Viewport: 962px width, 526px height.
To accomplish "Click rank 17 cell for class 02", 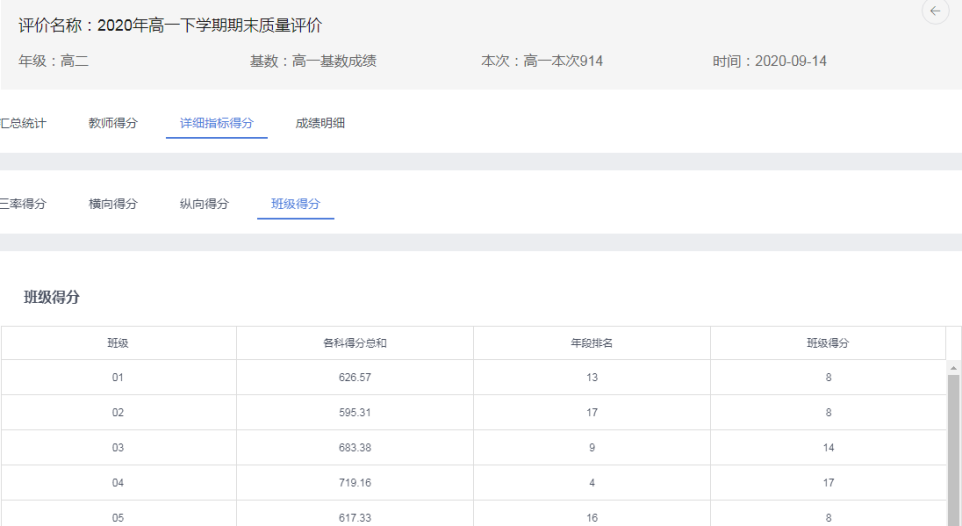I will coord(591,412).
